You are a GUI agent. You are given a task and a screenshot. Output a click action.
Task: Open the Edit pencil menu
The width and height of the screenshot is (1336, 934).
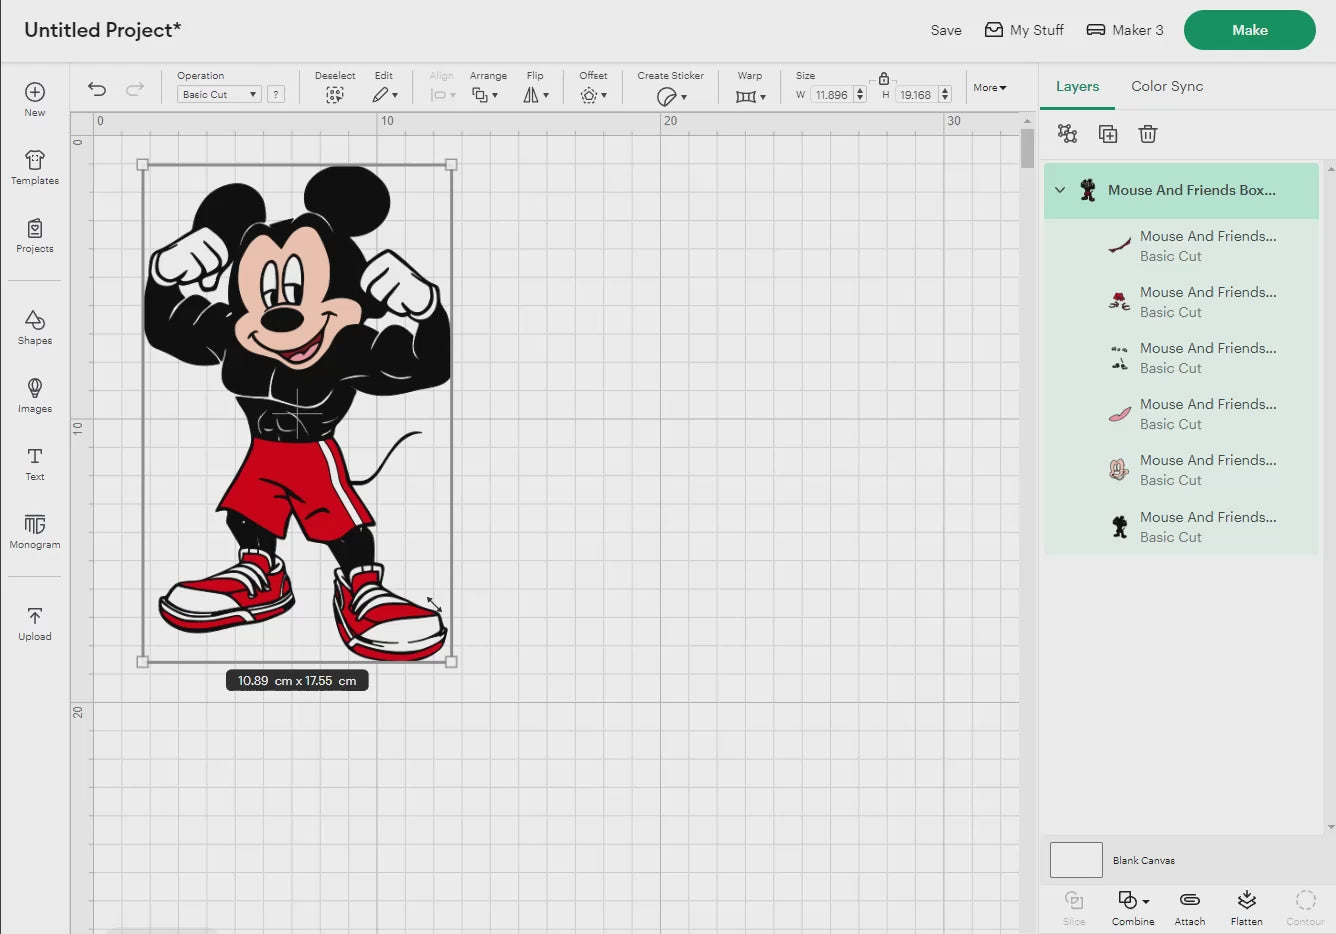pos(385,95)
